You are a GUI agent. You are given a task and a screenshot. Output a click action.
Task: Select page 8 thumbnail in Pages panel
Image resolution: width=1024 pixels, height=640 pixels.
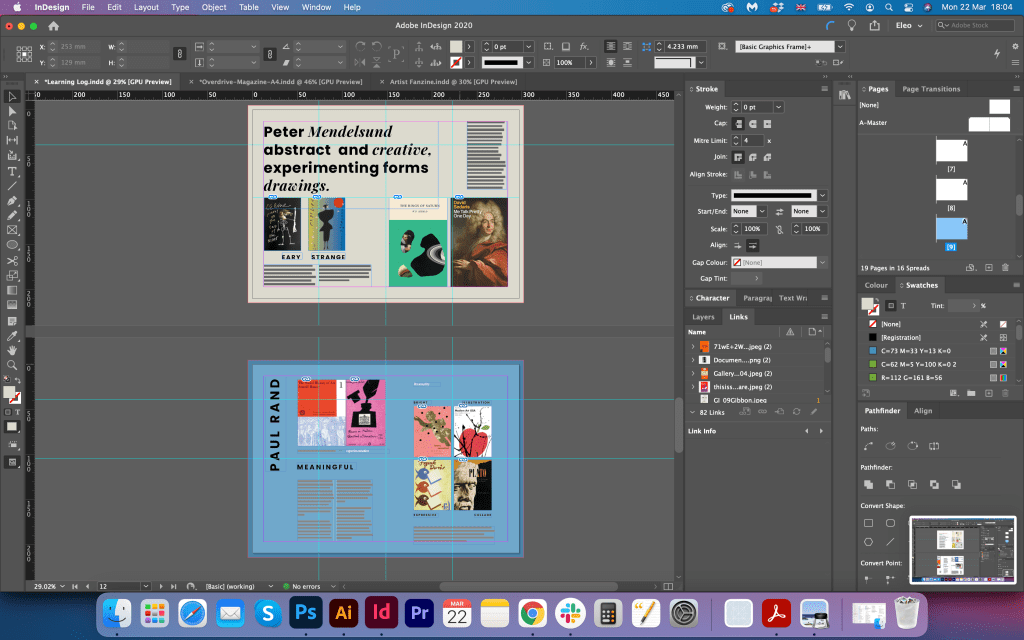pyautogui.click(x=952, y=188)
